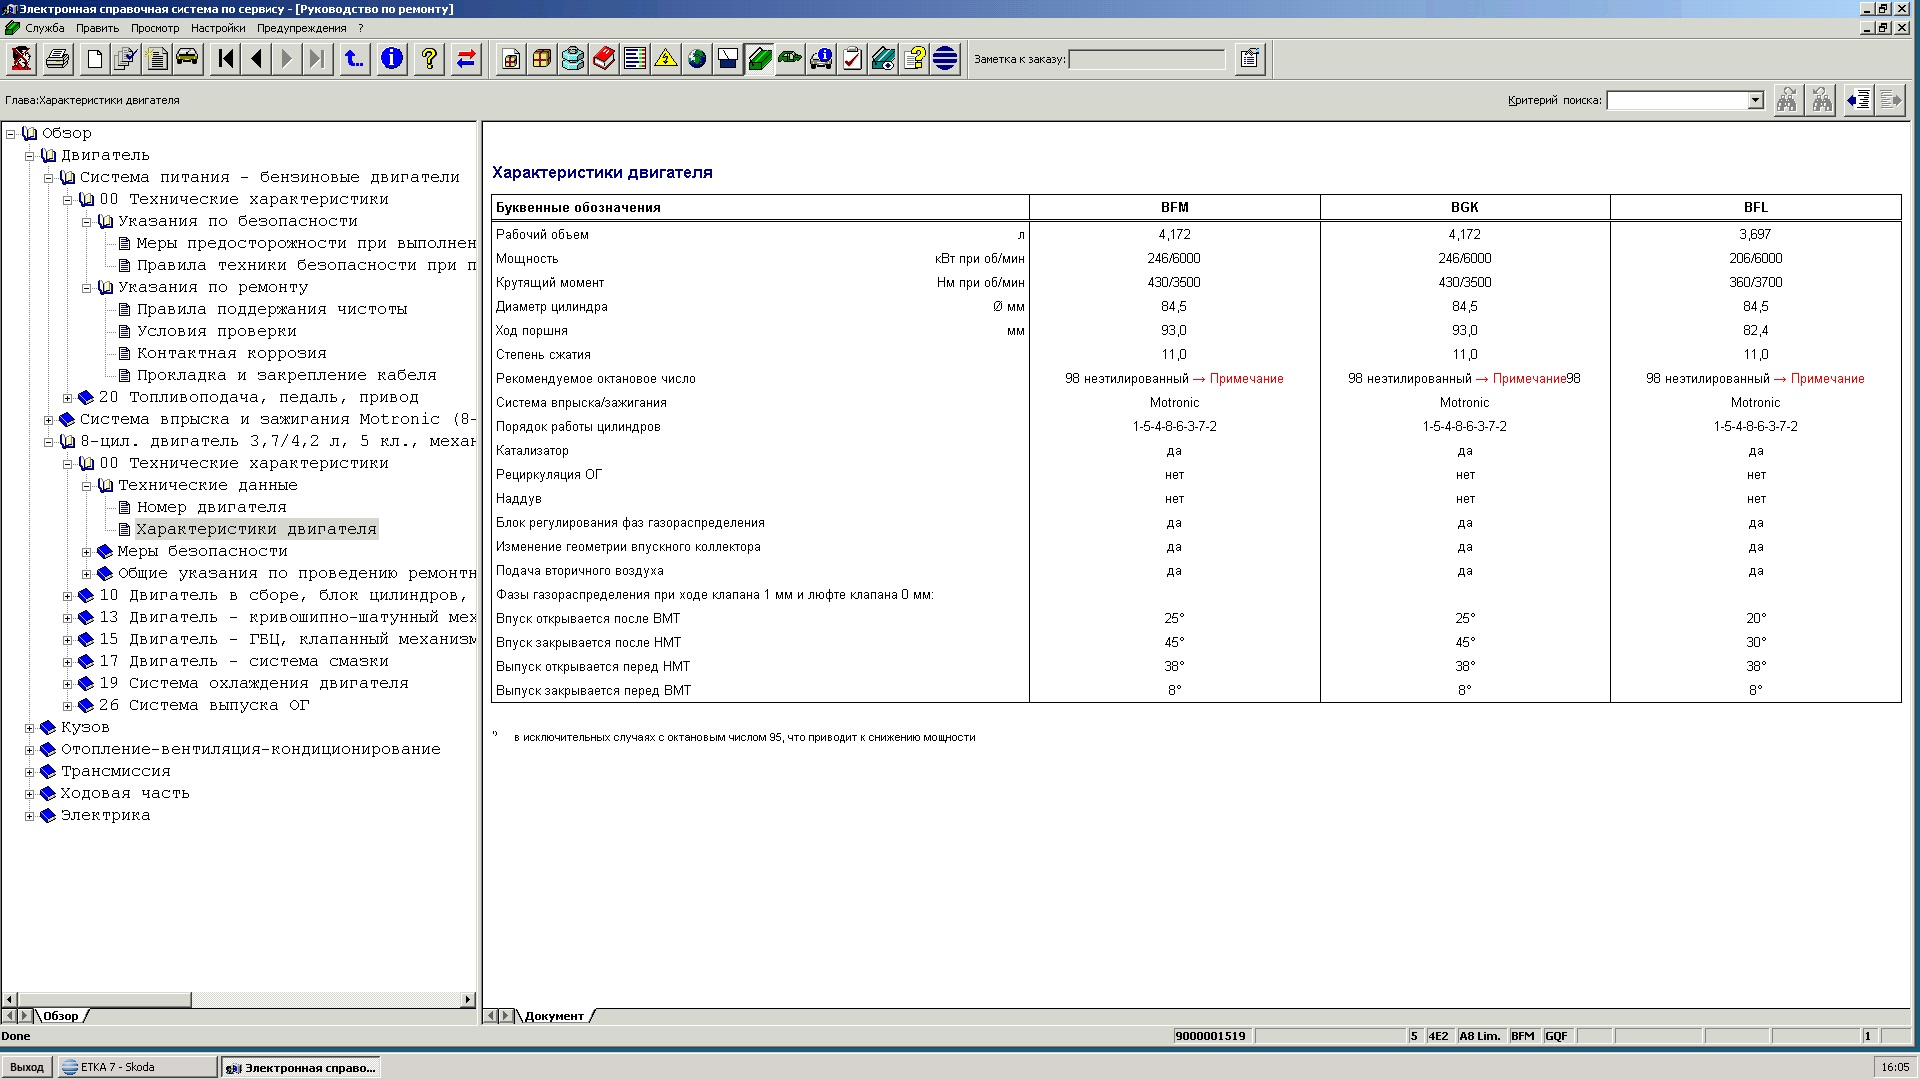Screen dimensions: 1920x1080
Task: Click Электронная справо... taskbar button
Action: pyautogui.click(x=300, y=1067)
